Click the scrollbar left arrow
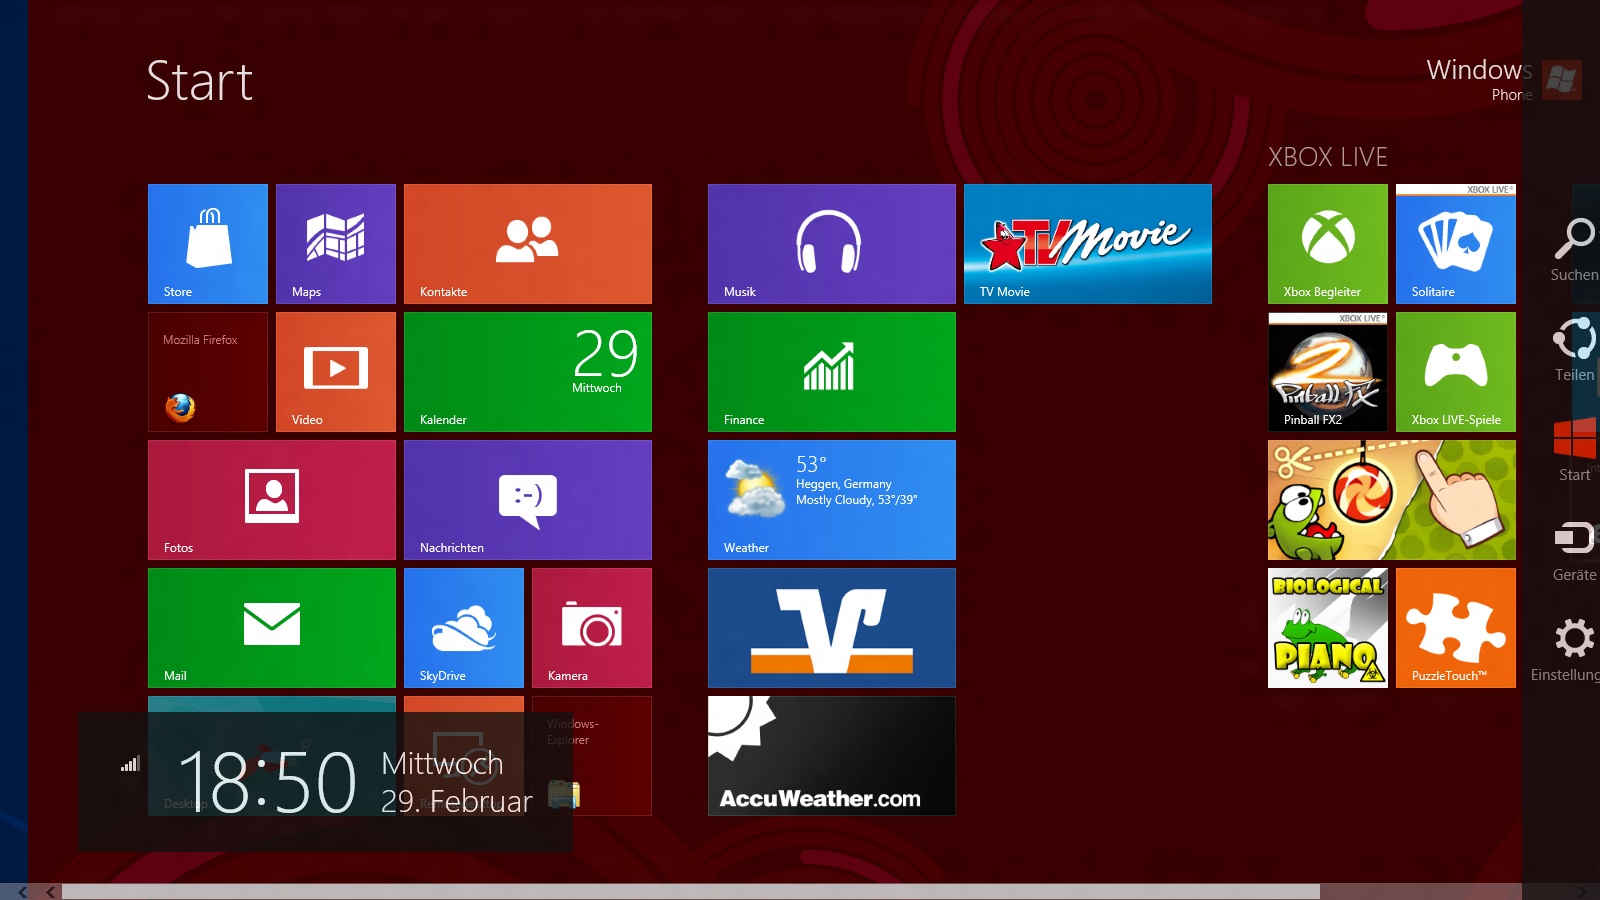 50,891
